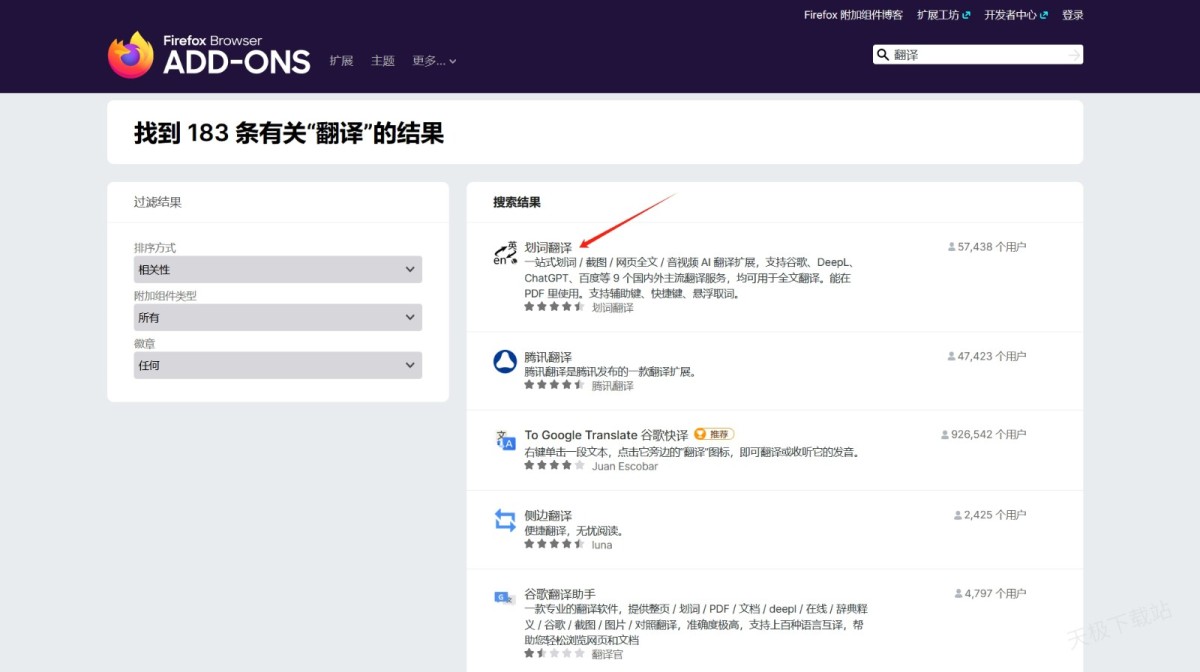This screenshot has width=1200, height=672.
Task: Click the 谷歌翻译助手 extension icon
Action: (x=504, y=598)
